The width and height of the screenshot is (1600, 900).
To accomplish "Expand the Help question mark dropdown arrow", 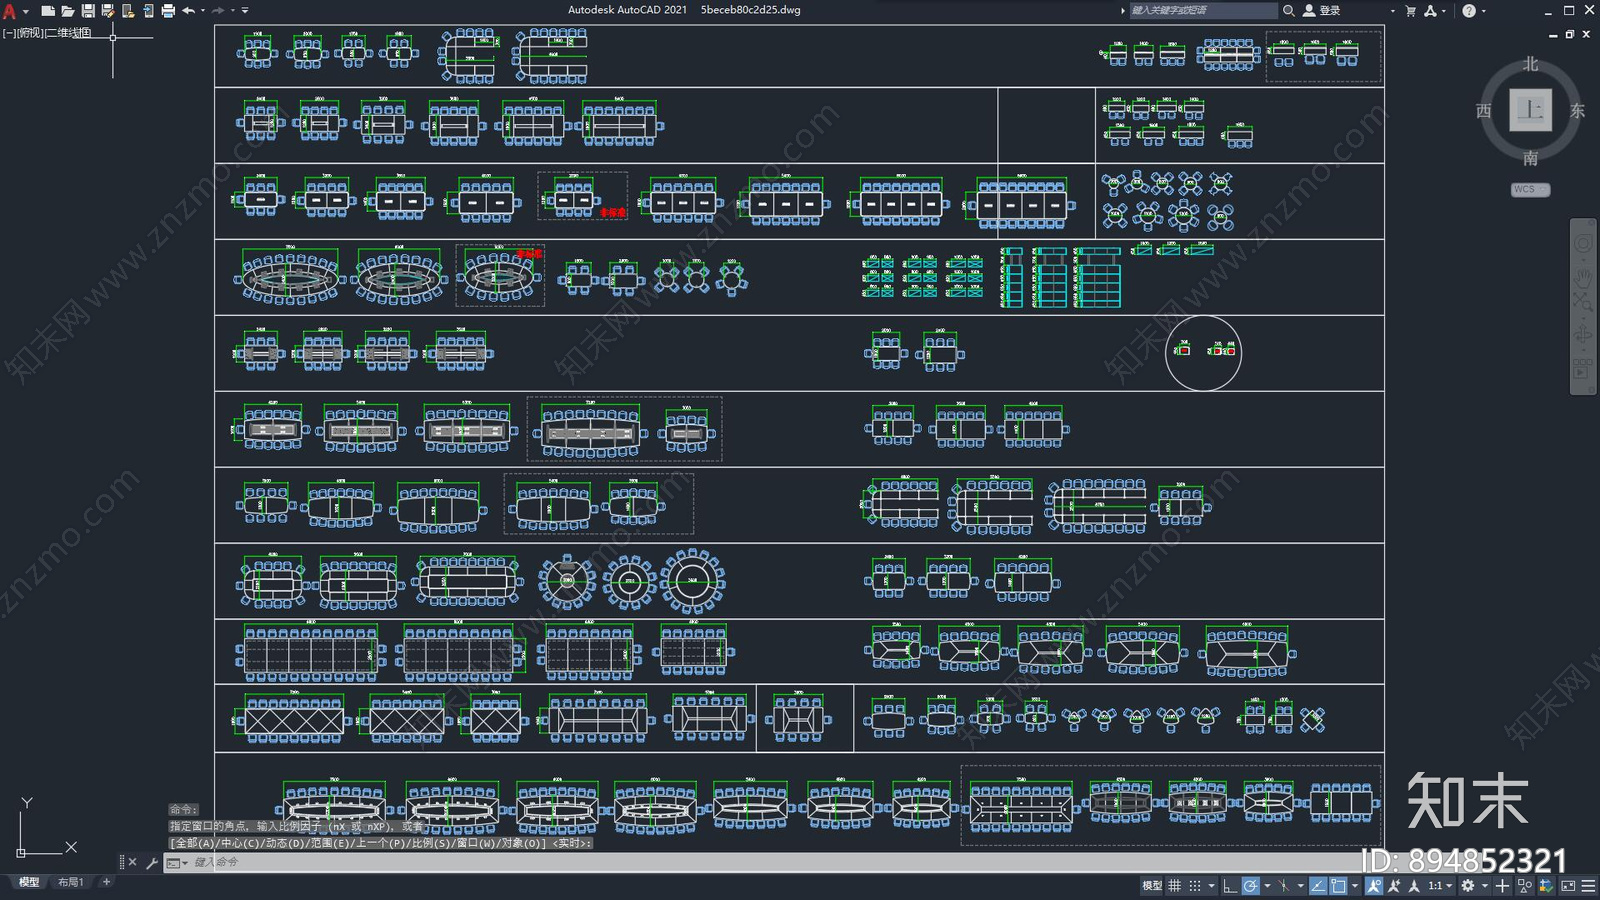I will pos(1483,11).
